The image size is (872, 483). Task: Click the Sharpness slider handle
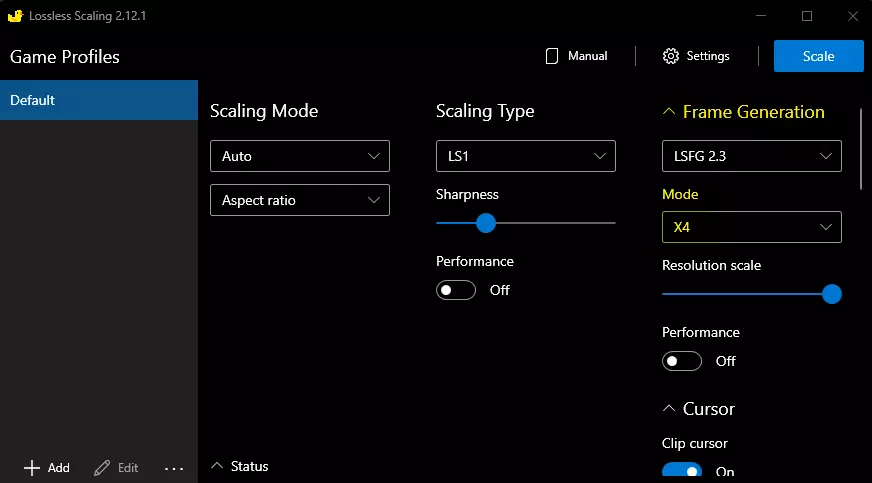[x=486, y=223]
